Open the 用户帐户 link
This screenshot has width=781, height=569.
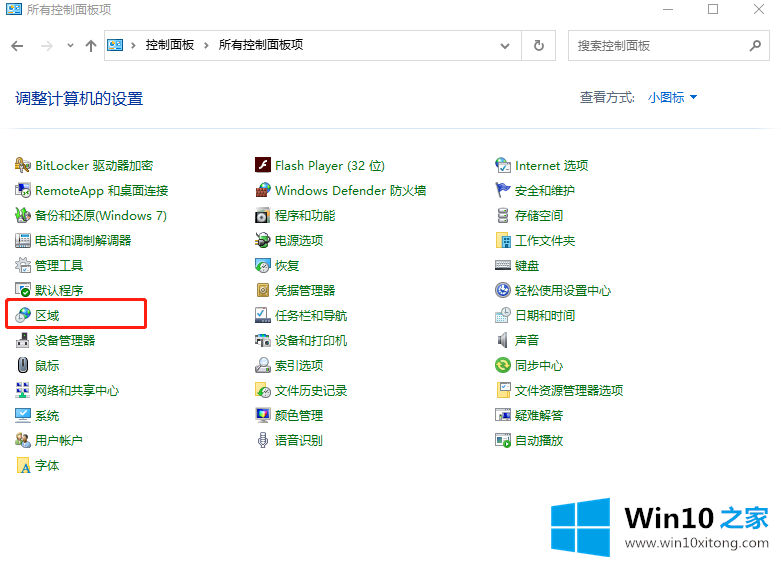pyautogui.click(x=58, y=441)
